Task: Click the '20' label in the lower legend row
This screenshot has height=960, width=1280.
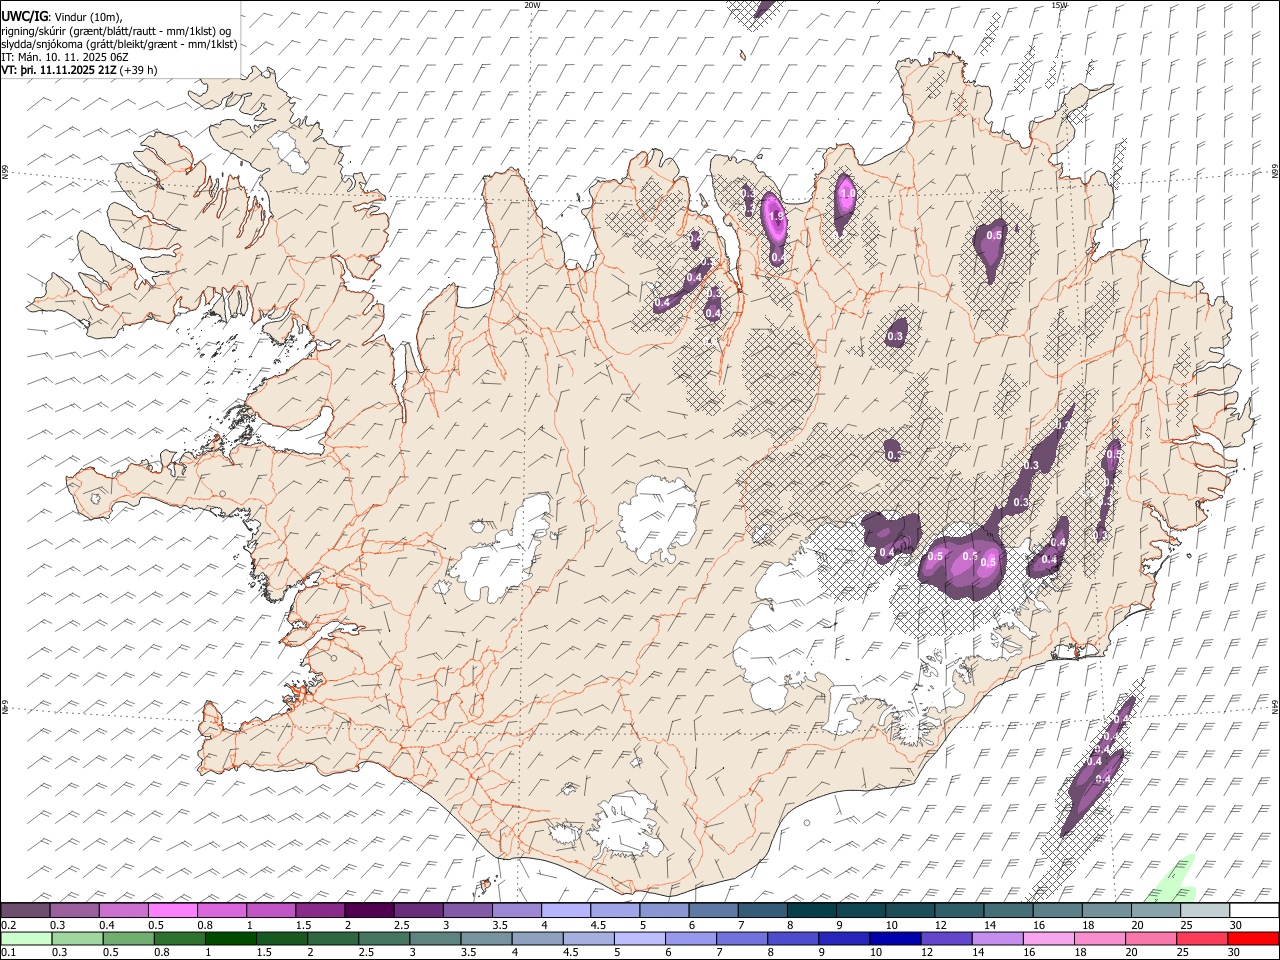Action: 1132,952
